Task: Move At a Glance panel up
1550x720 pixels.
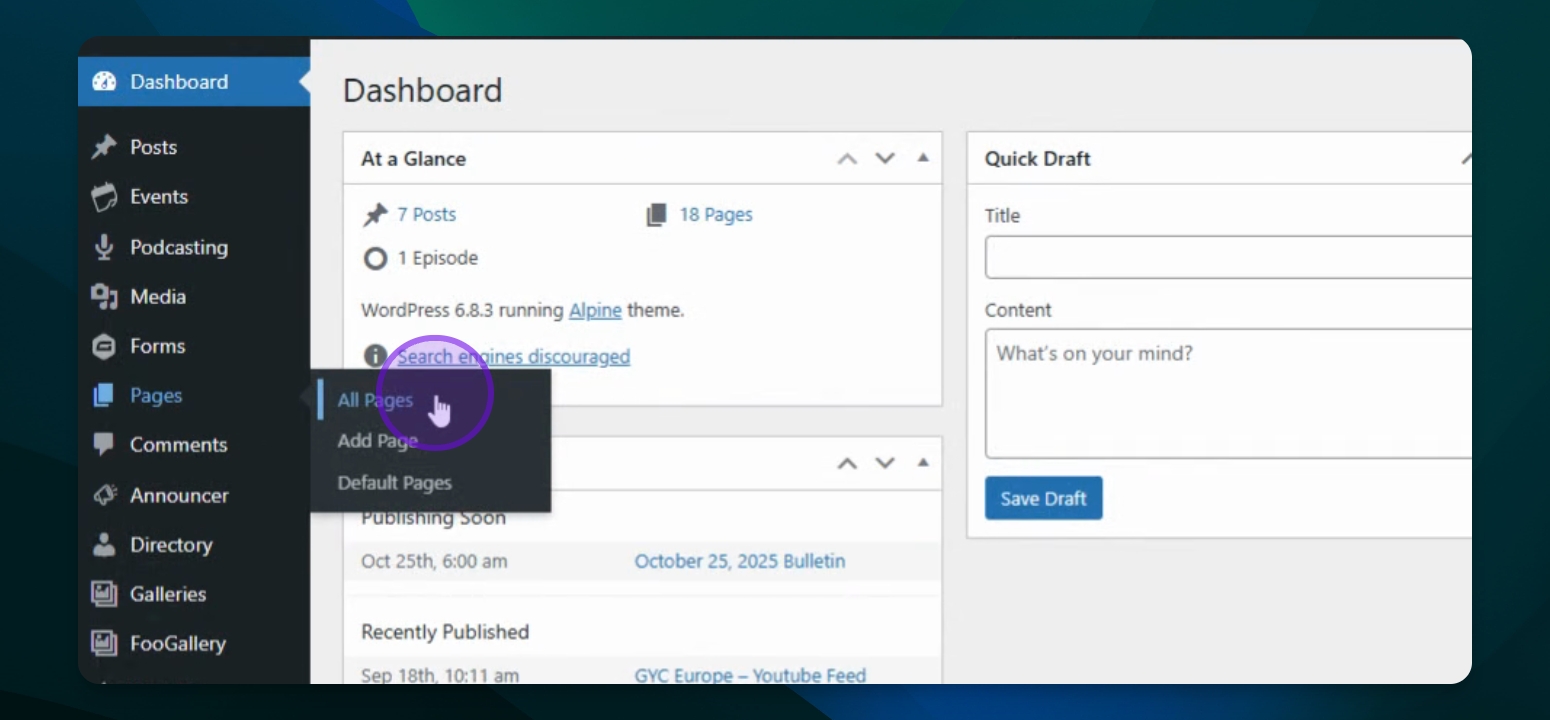Action: (x=847, y=159)
